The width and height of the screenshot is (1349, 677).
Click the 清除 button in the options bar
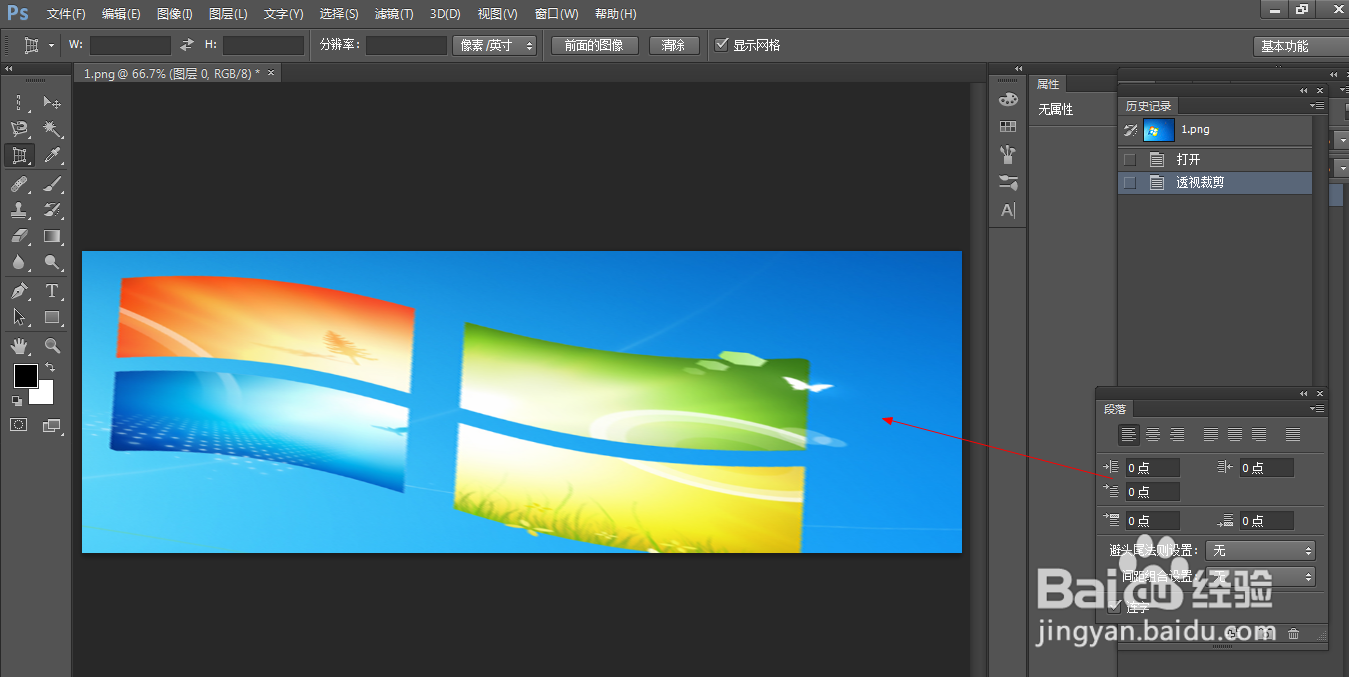(x=674, y=45)
